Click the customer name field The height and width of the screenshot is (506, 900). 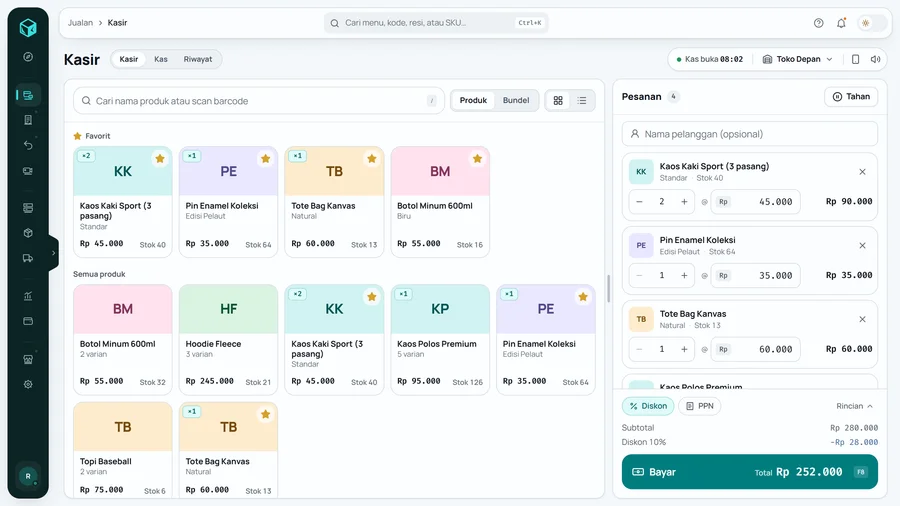tap(750, 134)
